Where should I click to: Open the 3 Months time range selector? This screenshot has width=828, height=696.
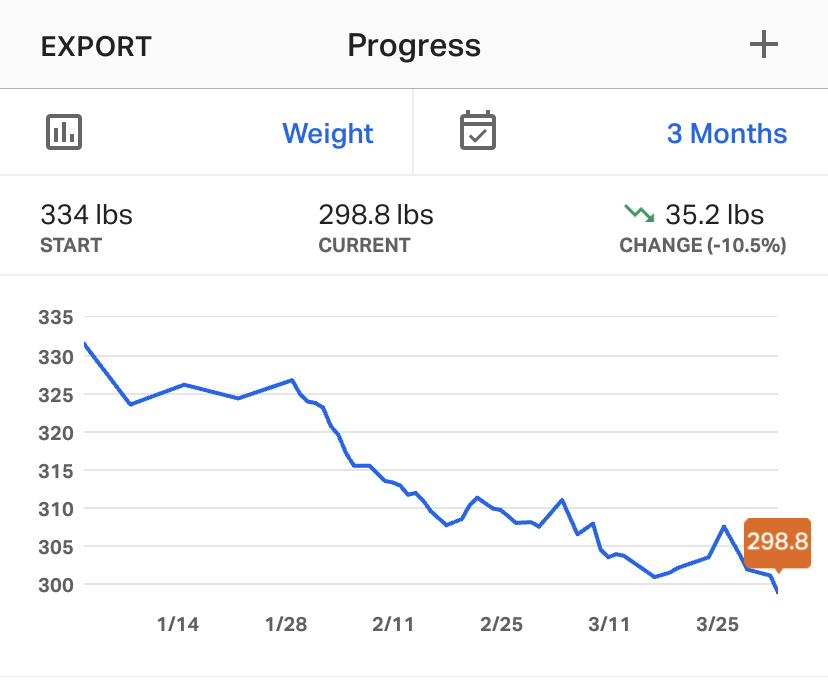click(x=726, y=134)
